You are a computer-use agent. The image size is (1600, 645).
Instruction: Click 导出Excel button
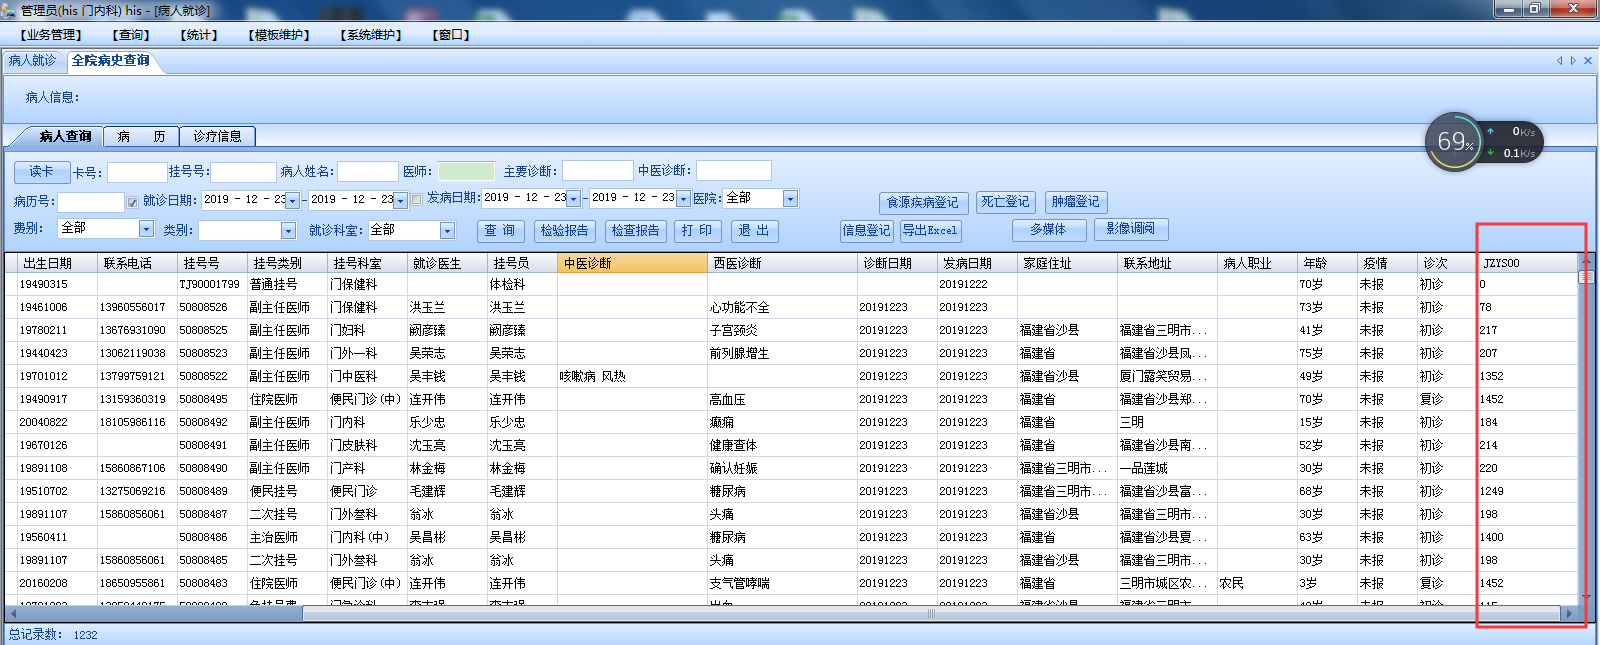coord(930,230)
